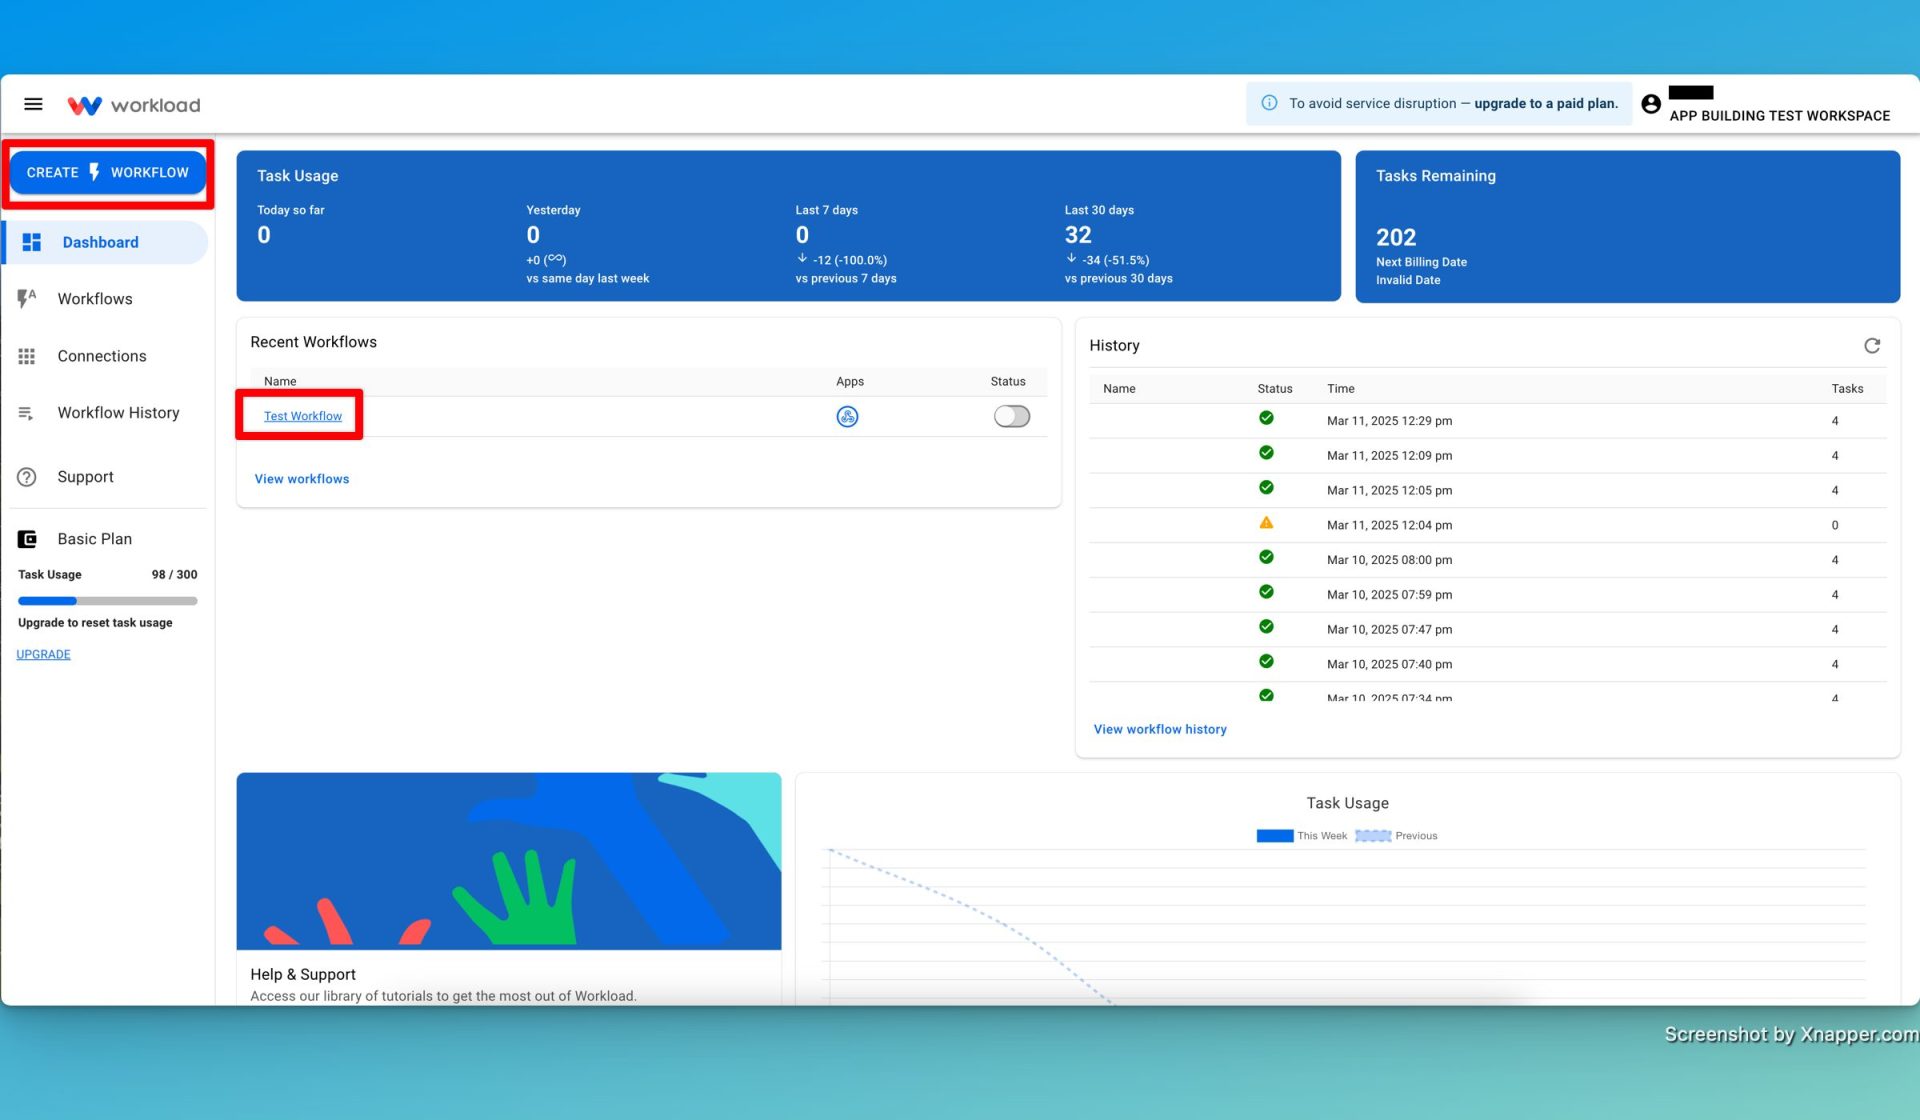Click the green success status for Mar 10 08:00 pm
1920x1120 pixels.
[1266, 557]
